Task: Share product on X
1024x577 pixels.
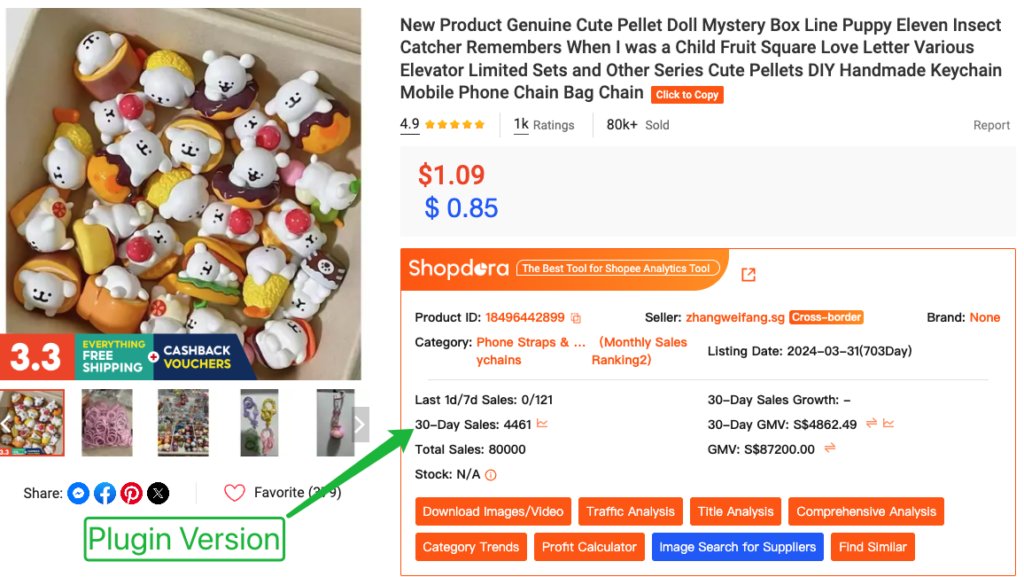Action: (158, 493)
